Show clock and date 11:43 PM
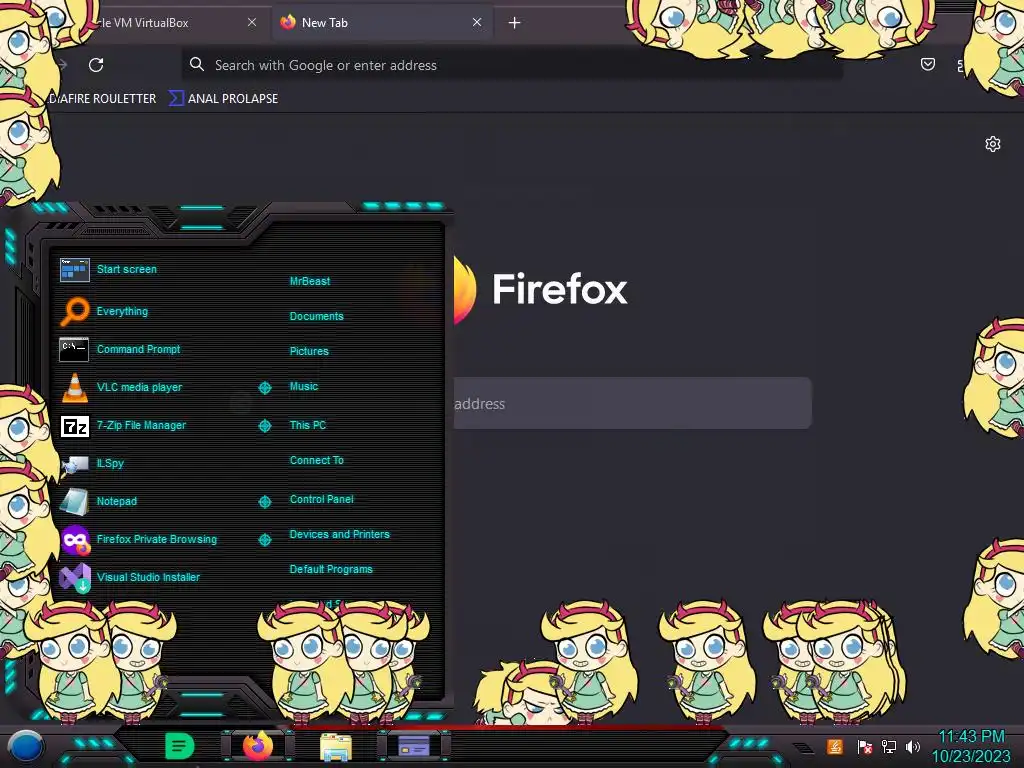The width and height of the screenshot is (1024, 768). point(971,746)
